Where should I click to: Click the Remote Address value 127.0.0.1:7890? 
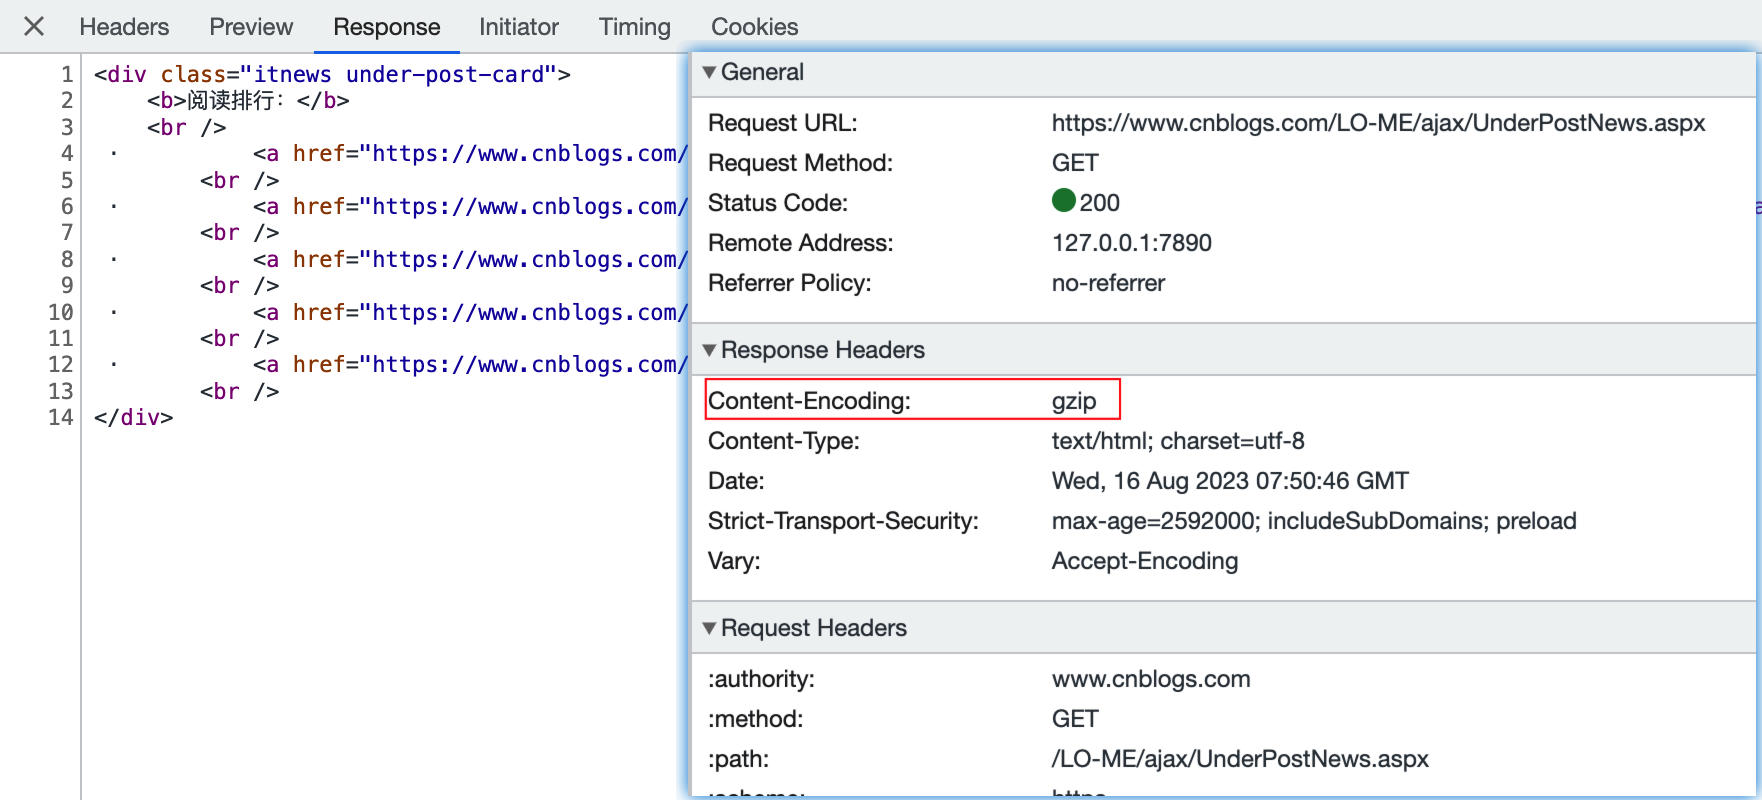[x=1131, y=243]
